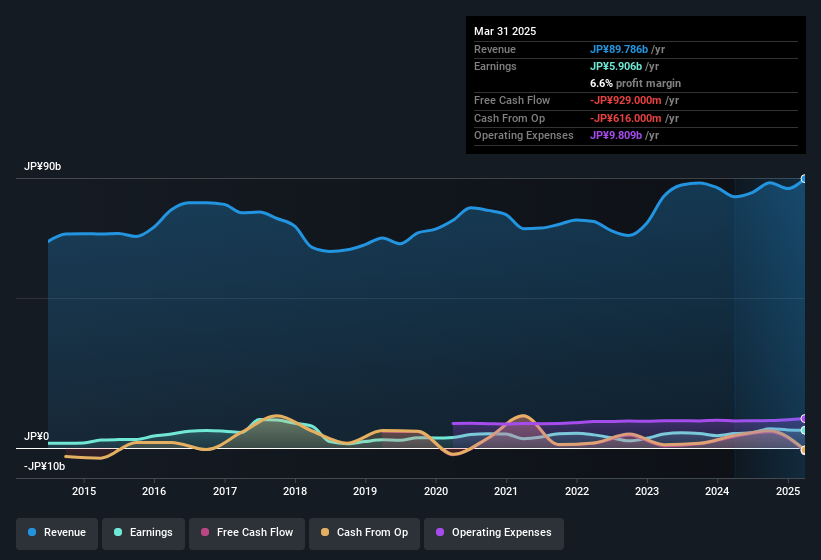Click the Cash From Op label in the tooltip

(509, 118)
